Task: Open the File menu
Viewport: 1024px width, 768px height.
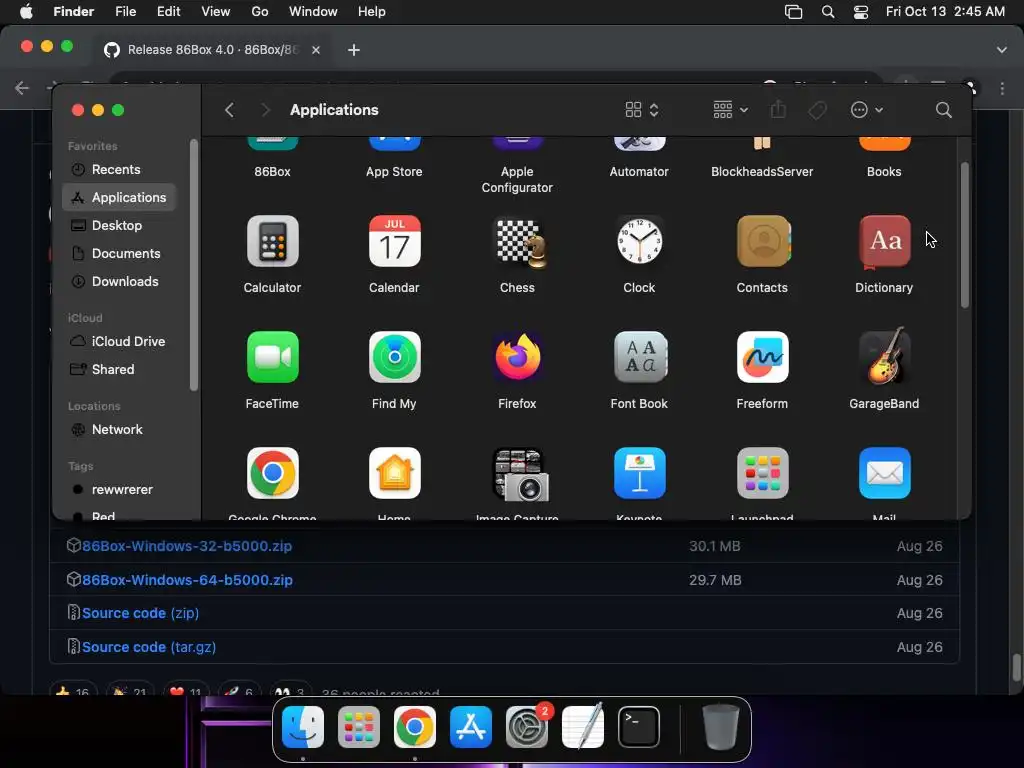Action: pos(125,12)
